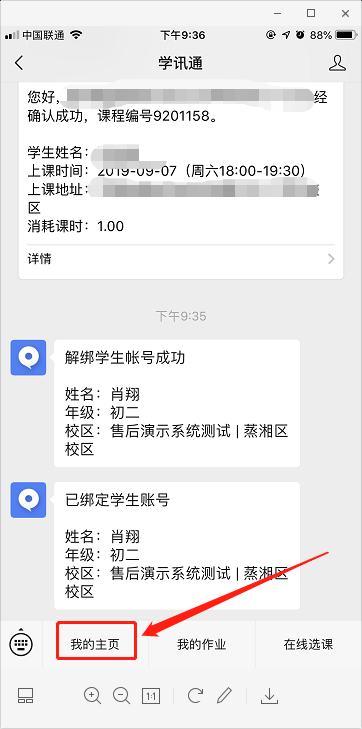Expand 详情 row via right chevron

331,259
